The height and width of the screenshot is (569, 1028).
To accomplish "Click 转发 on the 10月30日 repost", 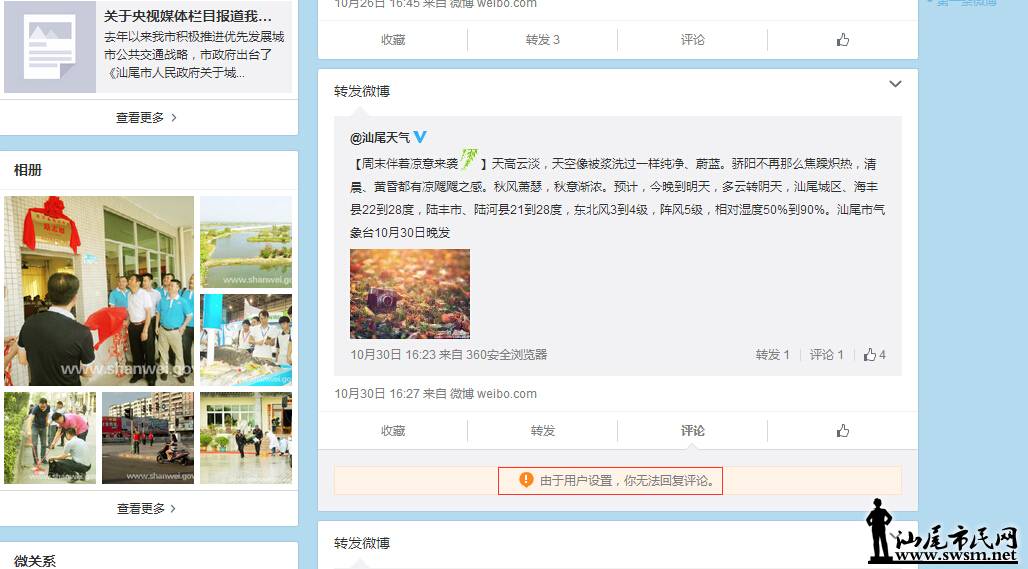I will point(543,431).
